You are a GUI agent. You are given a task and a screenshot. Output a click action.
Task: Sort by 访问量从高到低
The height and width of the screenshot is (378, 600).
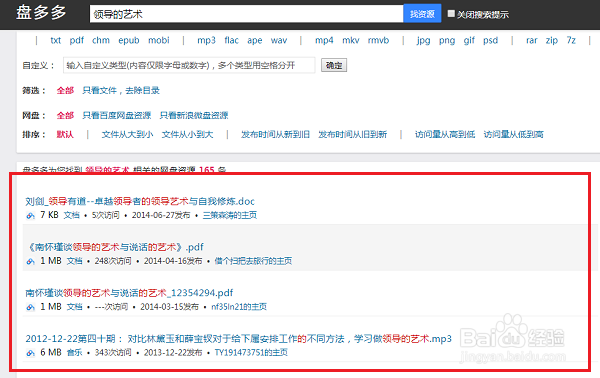[445, 134]
